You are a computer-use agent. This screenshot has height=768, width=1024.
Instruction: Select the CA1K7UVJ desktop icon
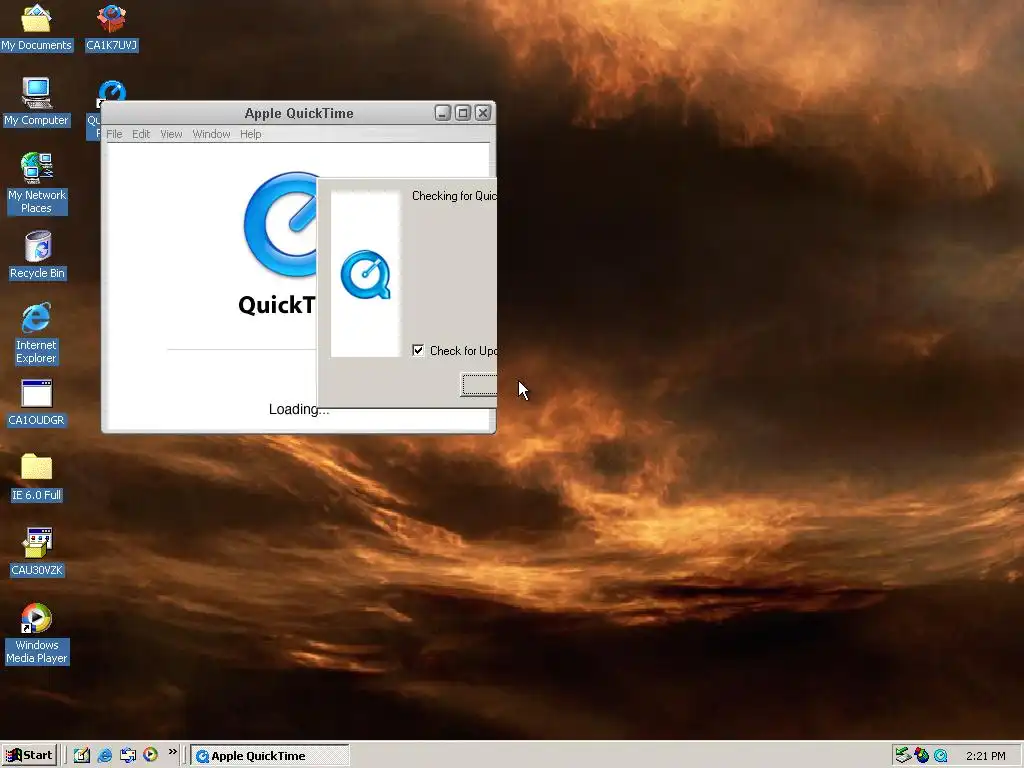point(112,28)
